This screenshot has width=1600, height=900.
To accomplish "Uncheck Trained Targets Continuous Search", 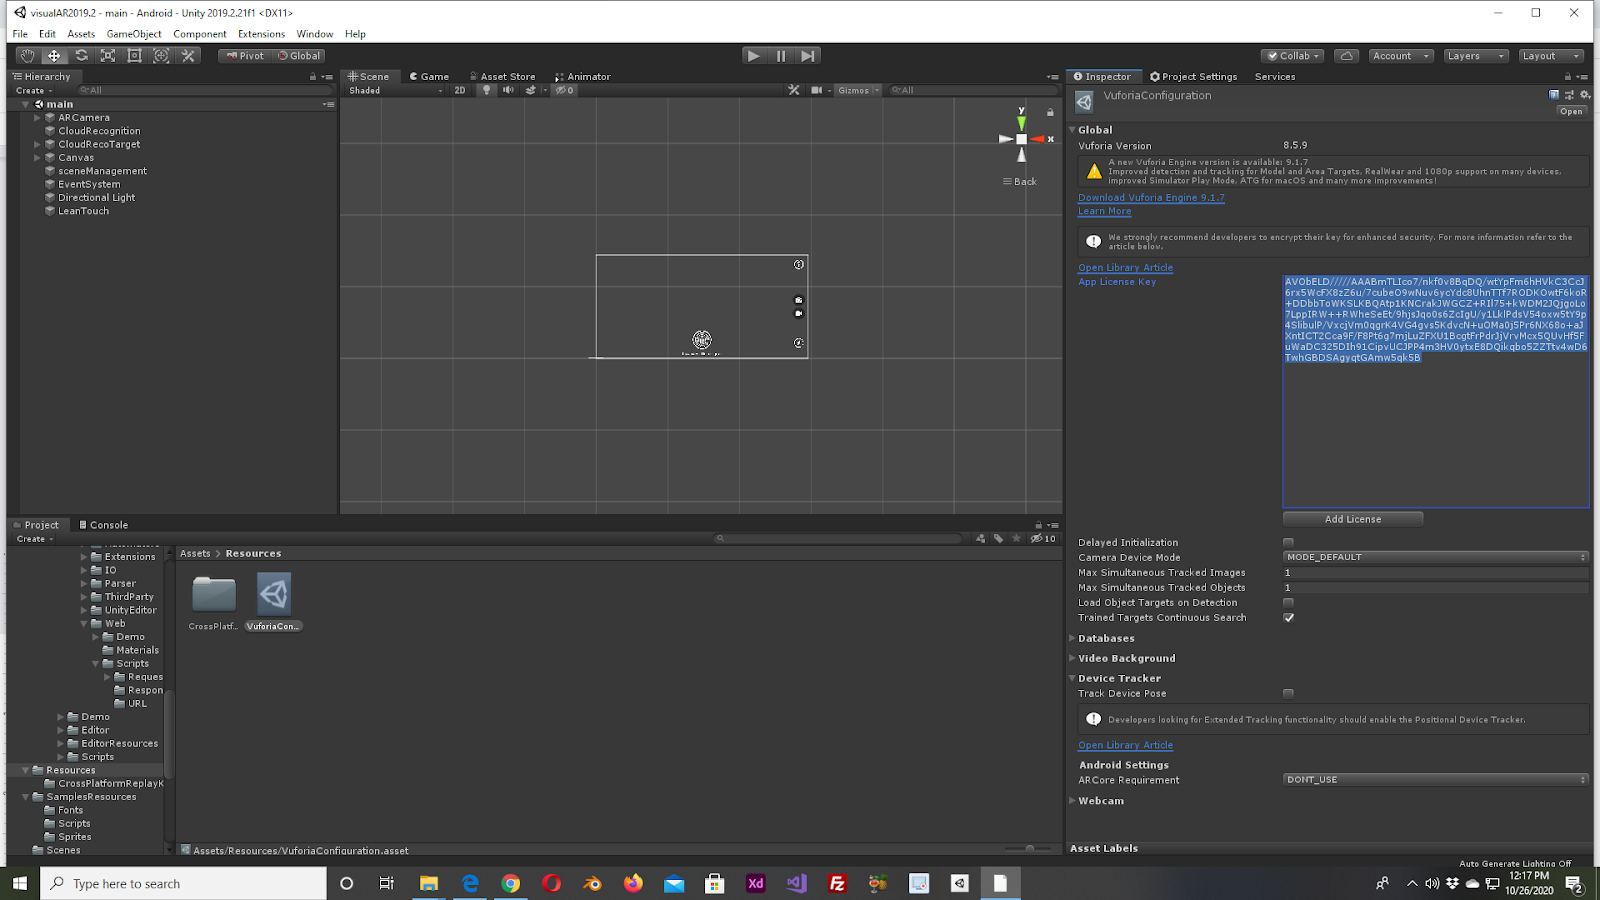I will [x=1288, y=618].
